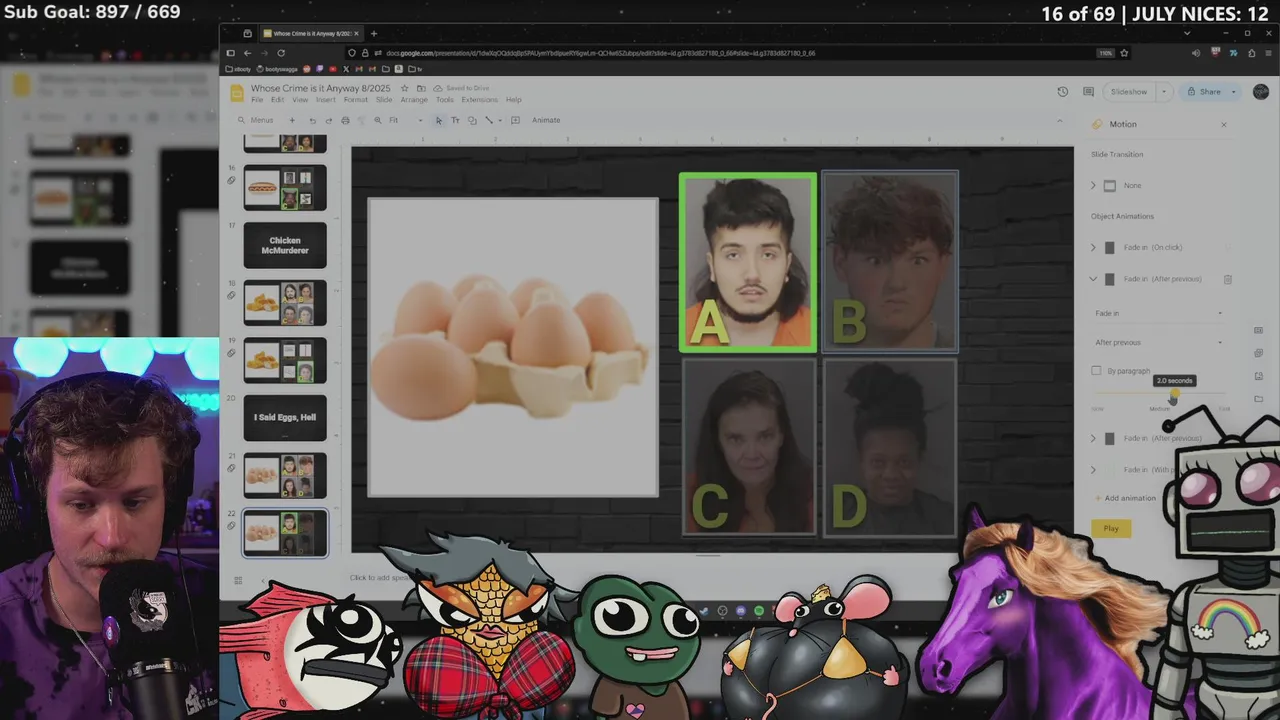Open the Arrange menu
The image size is (1280, 720).
(x=414, y=100)
